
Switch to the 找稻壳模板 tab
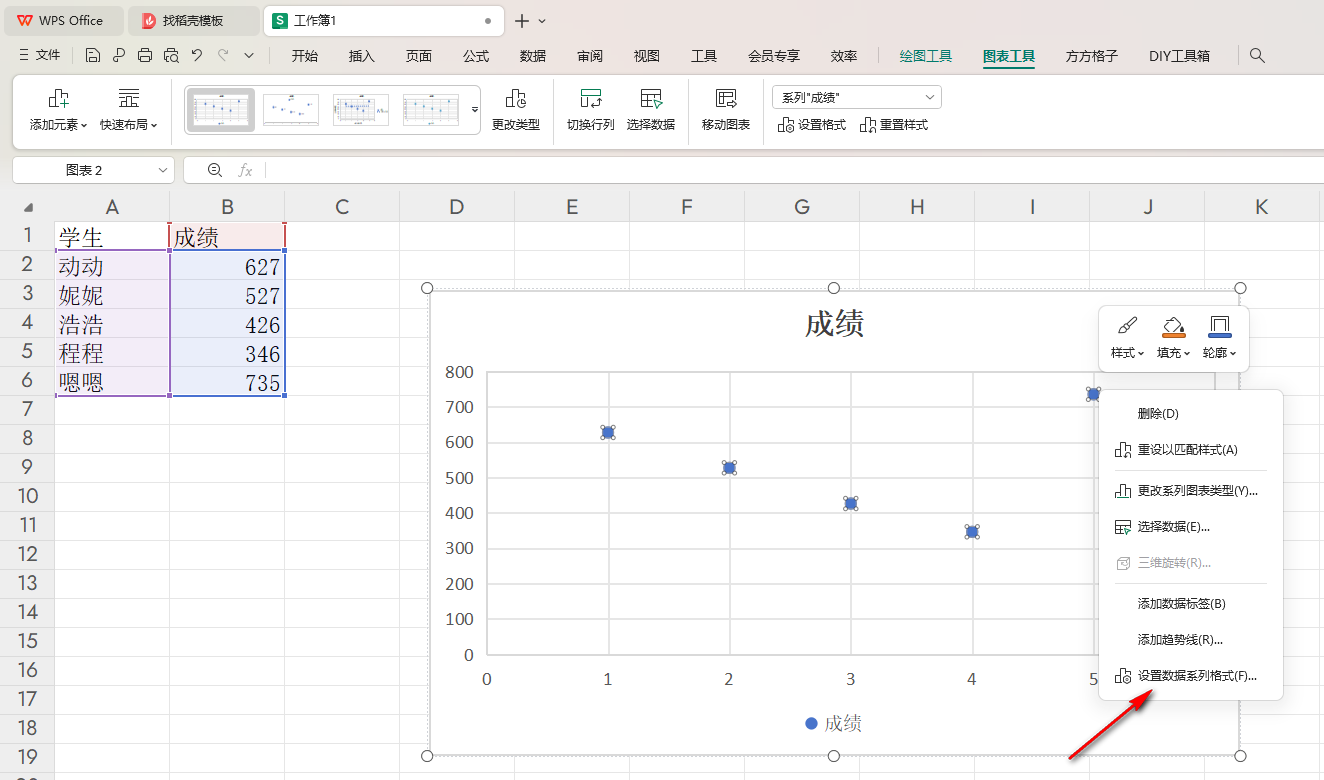[x=193, y=20]
